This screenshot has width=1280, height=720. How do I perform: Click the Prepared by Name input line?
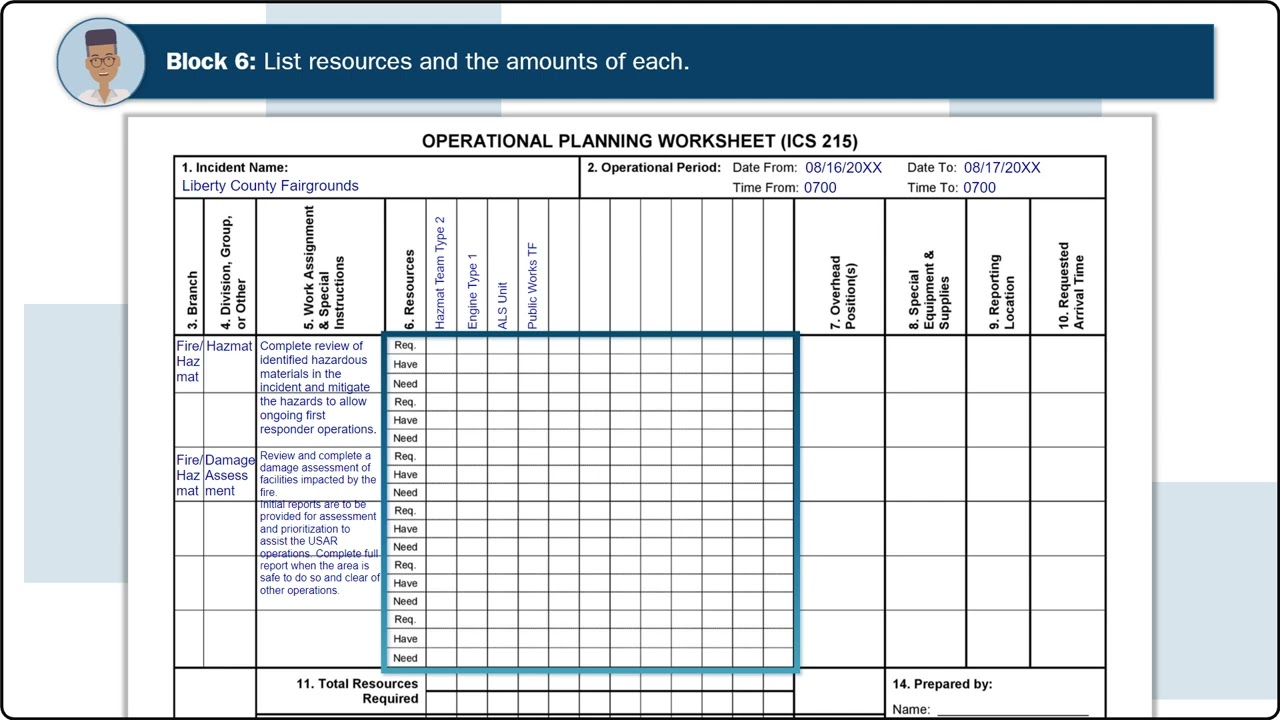[x=1012, y=711]
